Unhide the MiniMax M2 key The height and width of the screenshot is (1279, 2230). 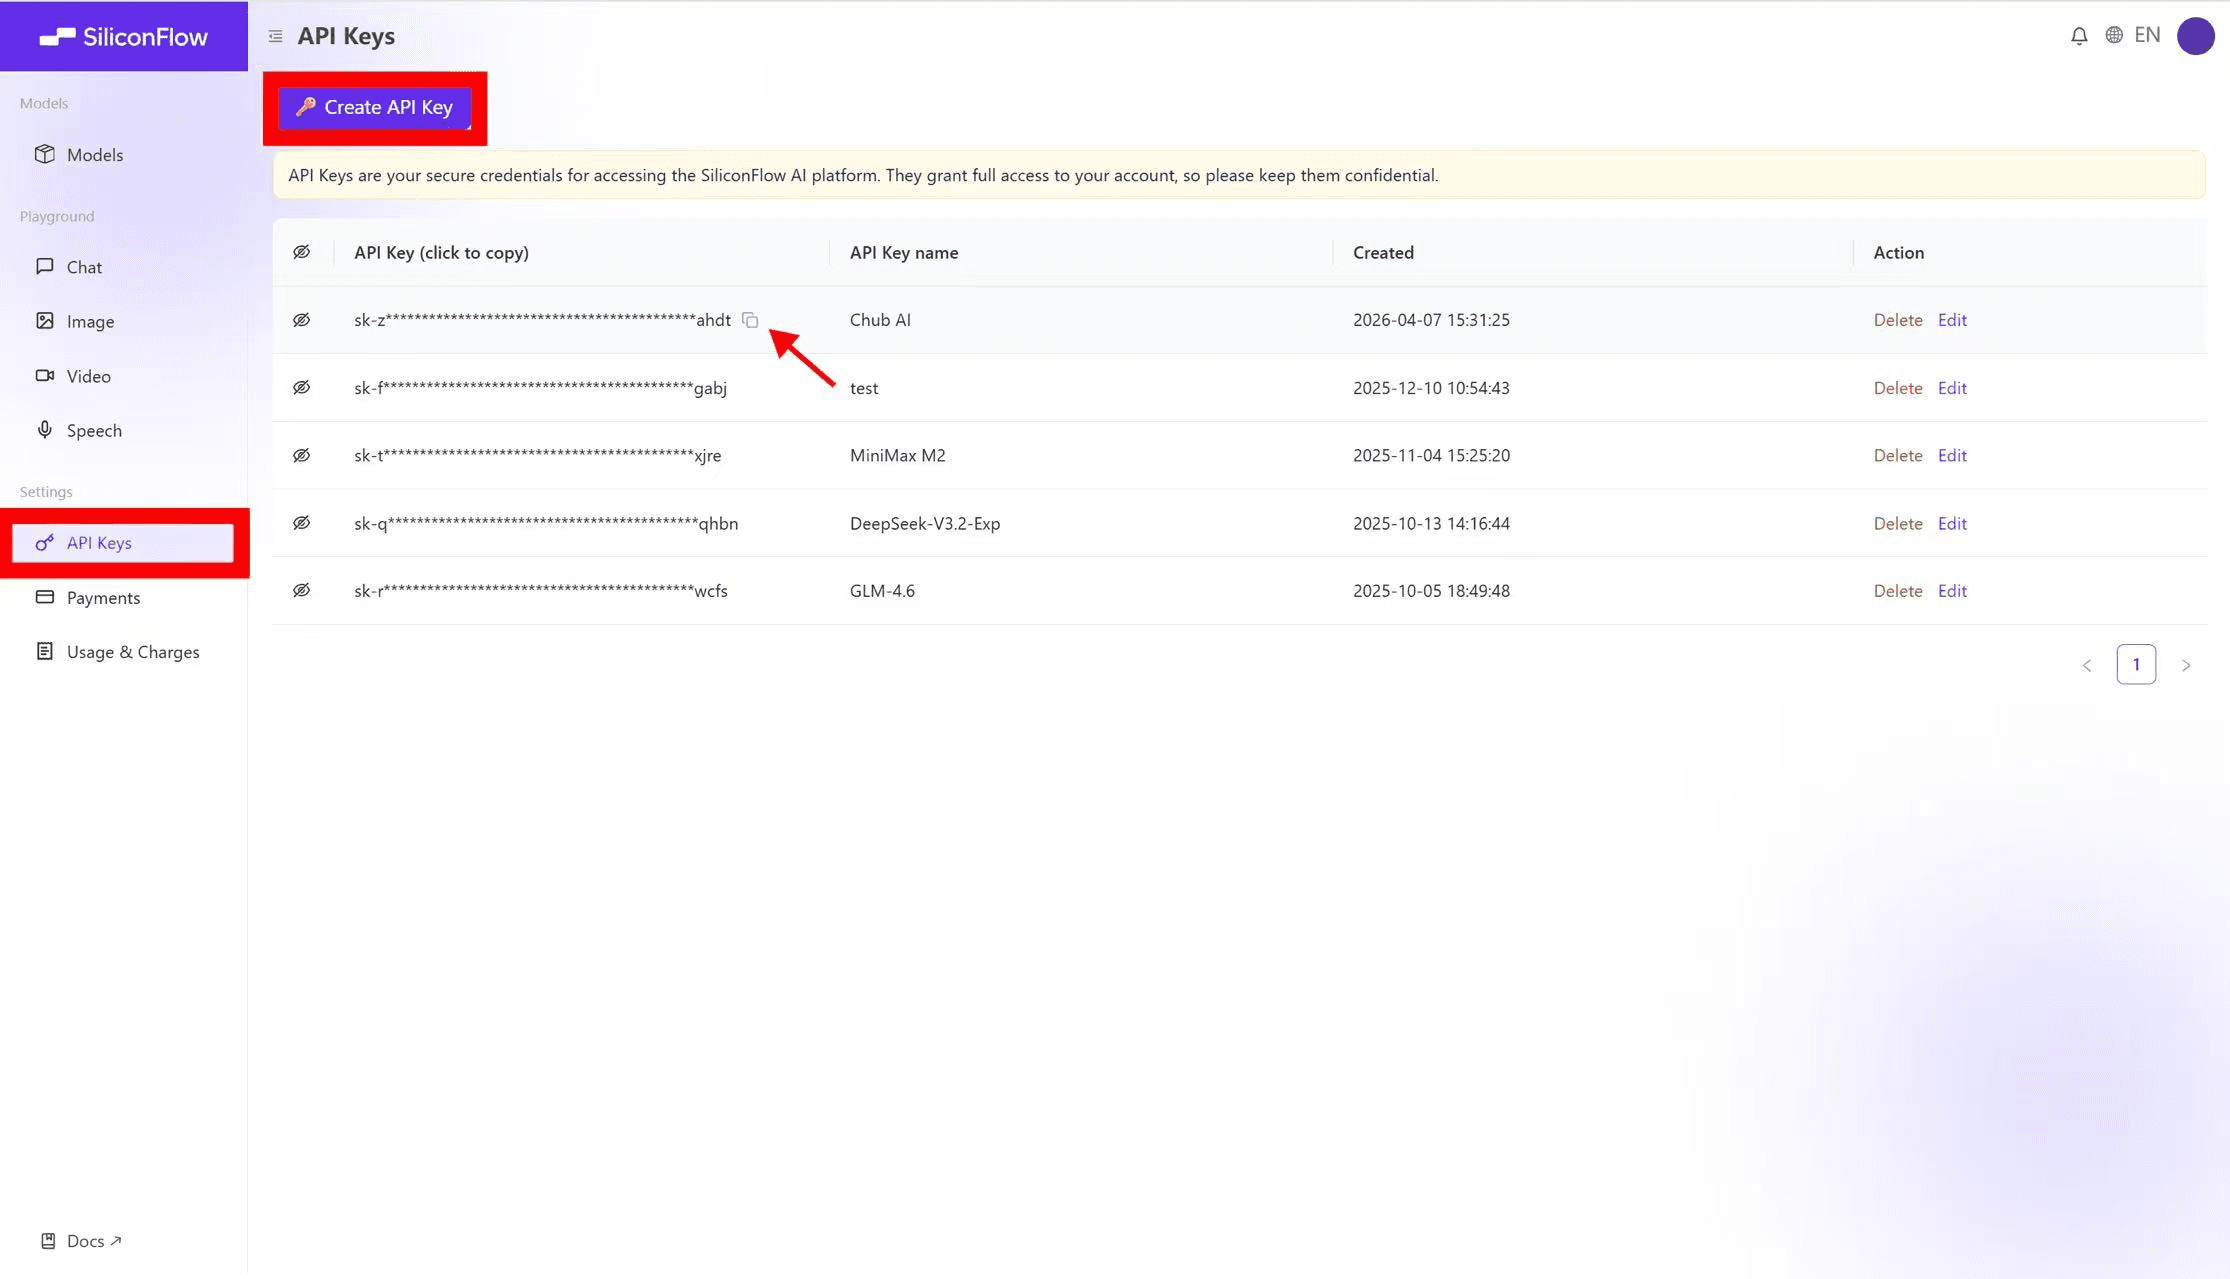click(301, 455)
